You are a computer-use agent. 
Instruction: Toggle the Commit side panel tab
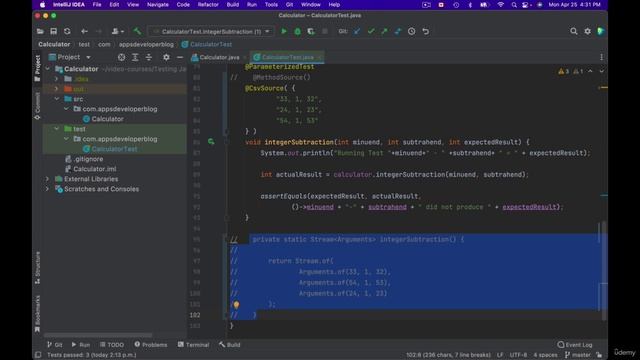(x=38, y=106)
